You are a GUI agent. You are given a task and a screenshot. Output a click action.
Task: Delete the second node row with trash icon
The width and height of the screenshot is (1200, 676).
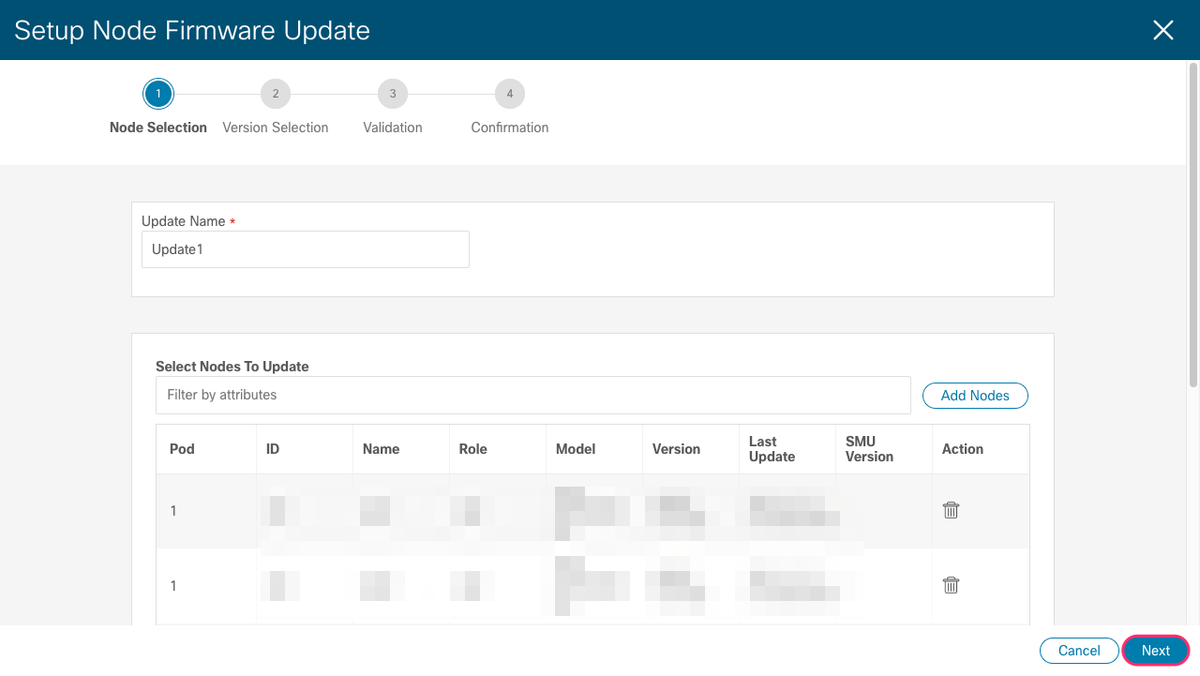click(951, 585)
